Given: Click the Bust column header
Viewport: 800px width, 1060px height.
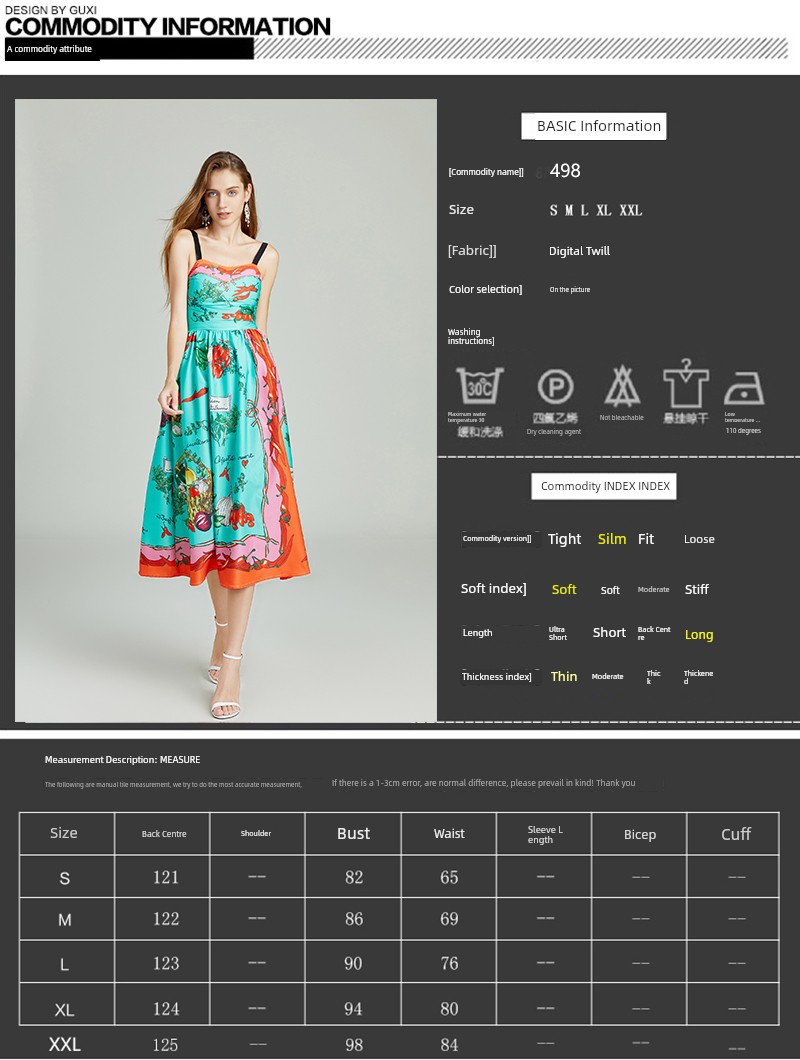Looking at the screenshot, I should point(353,834).
